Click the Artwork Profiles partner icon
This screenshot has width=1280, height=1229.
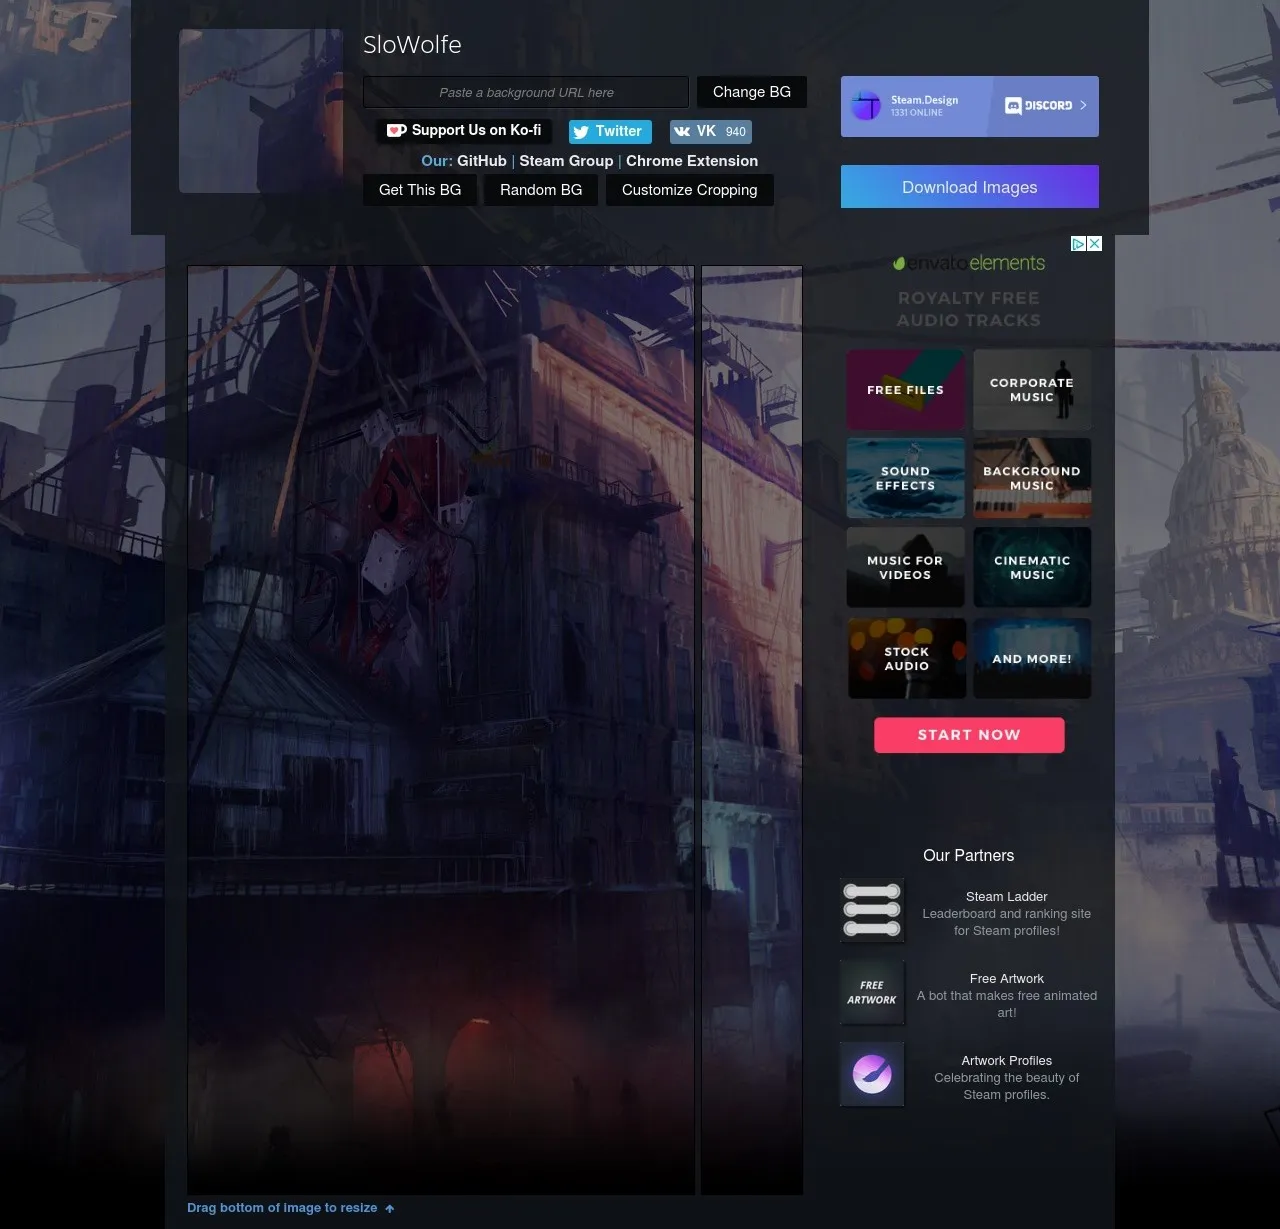click(872, 1074)
